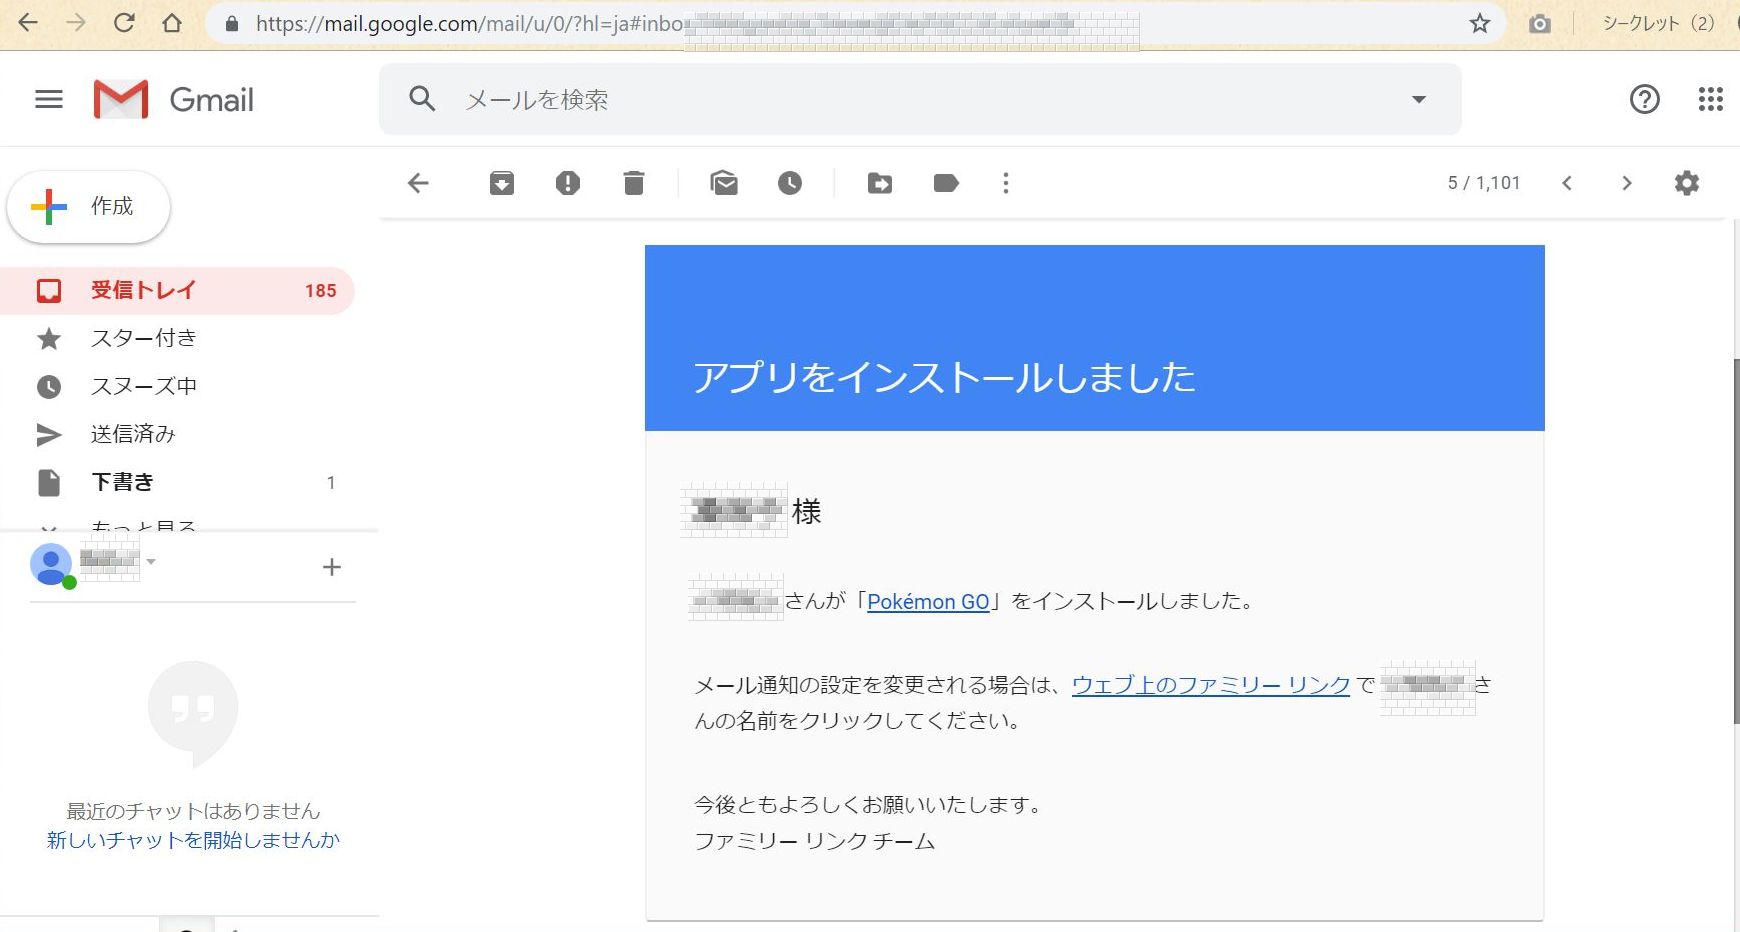Snooze this email with clock icon
1740x932 pixels.
point(790,183)
